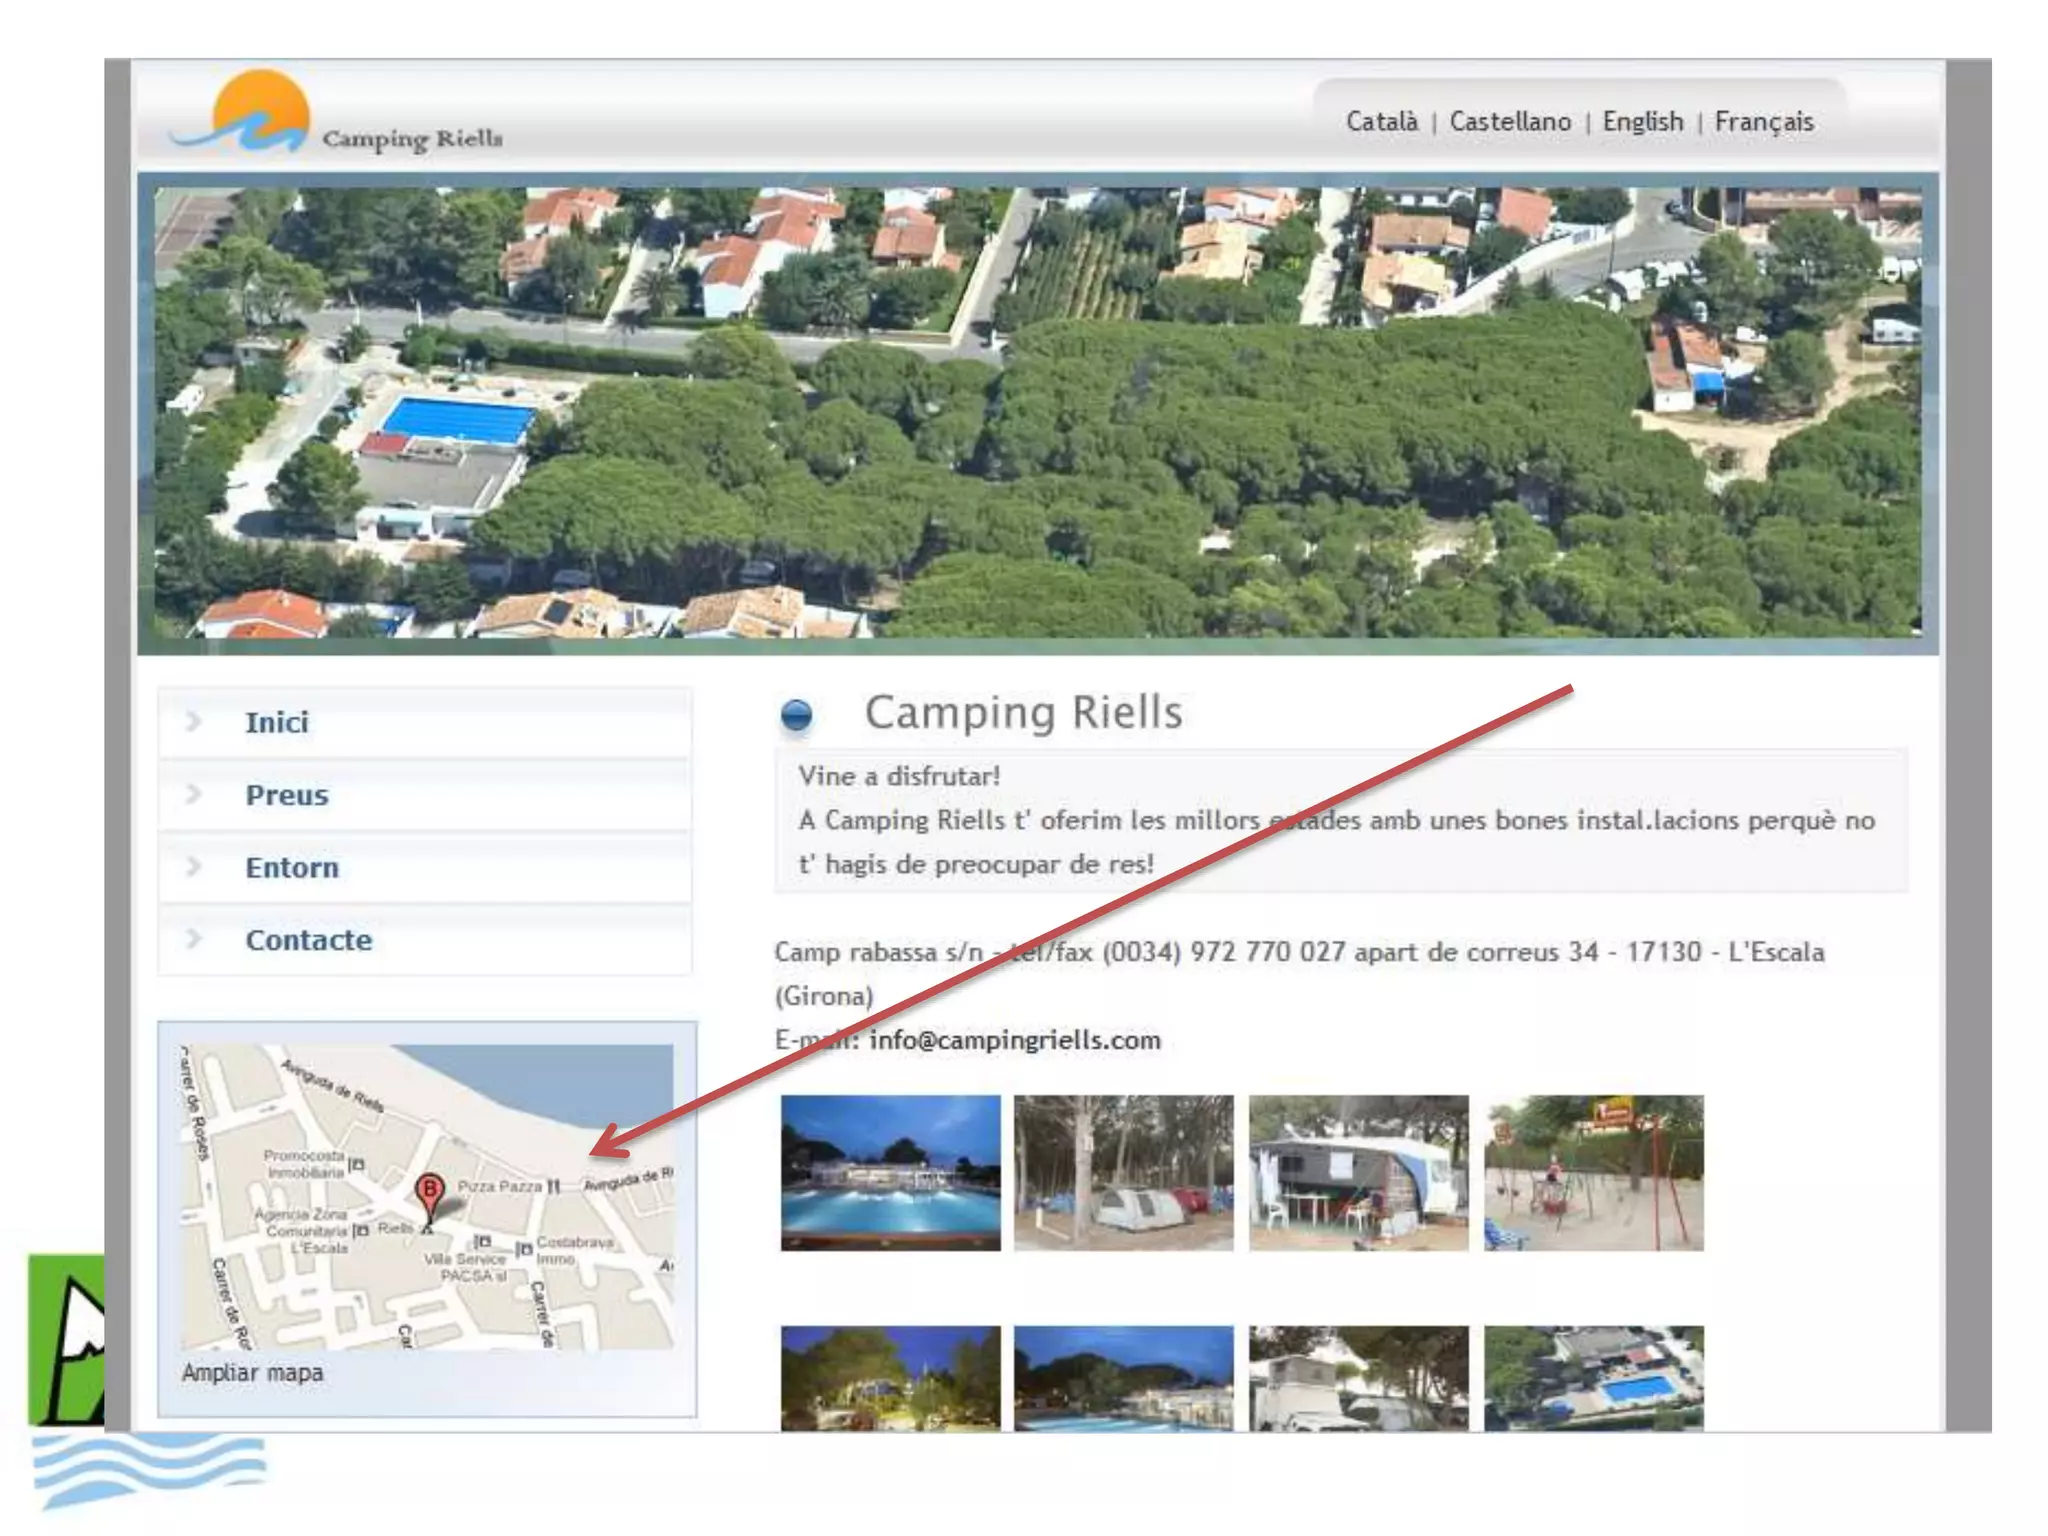Image resolution: width=2048 pixels, height=1536 pixels.
Task: Switch language to Français
Action: [x=1763, y=122]
